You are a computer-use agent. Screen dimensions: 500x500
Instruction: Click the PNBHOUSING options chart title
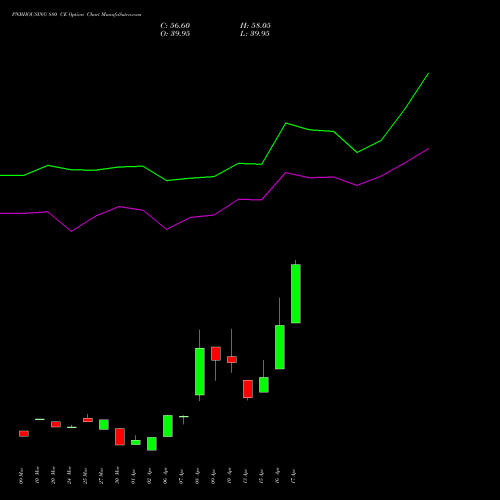click(x=76, y=15)
